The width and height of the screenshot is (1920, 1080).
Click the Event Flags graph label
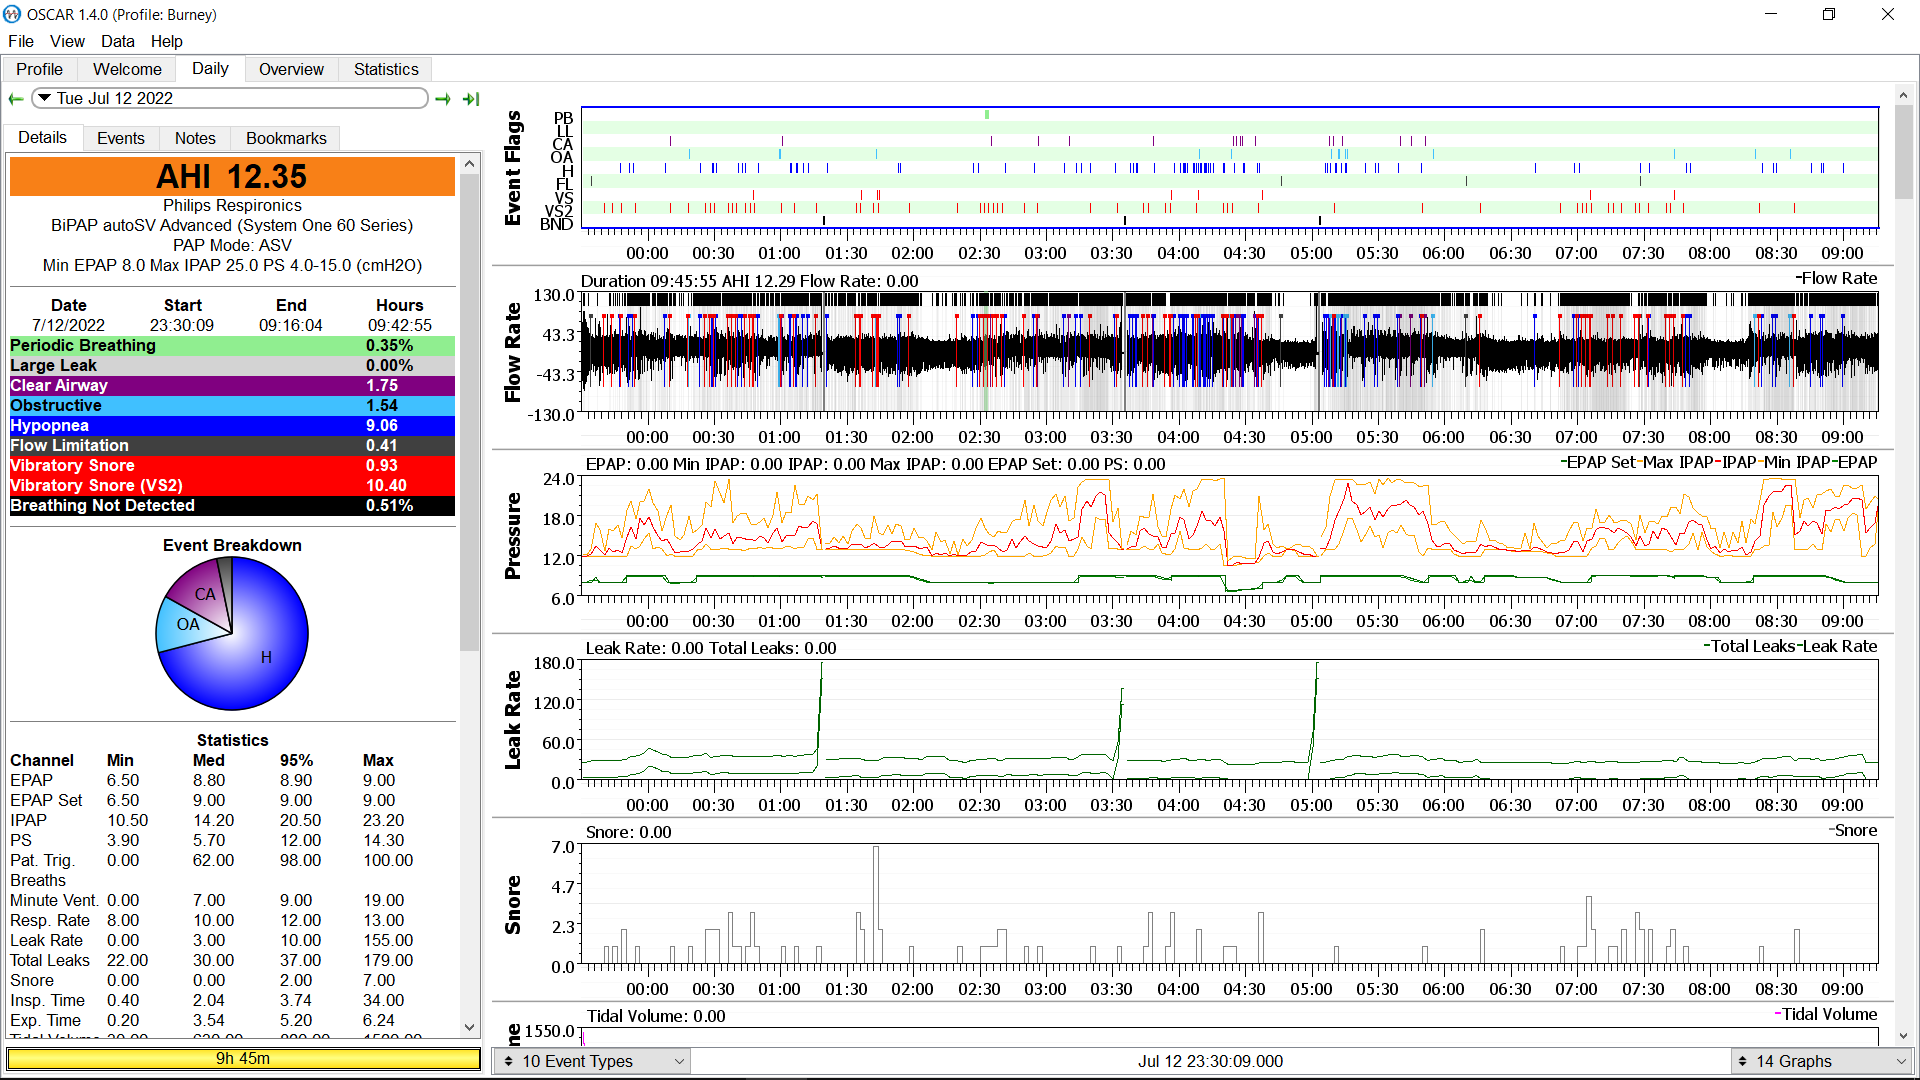513,168
